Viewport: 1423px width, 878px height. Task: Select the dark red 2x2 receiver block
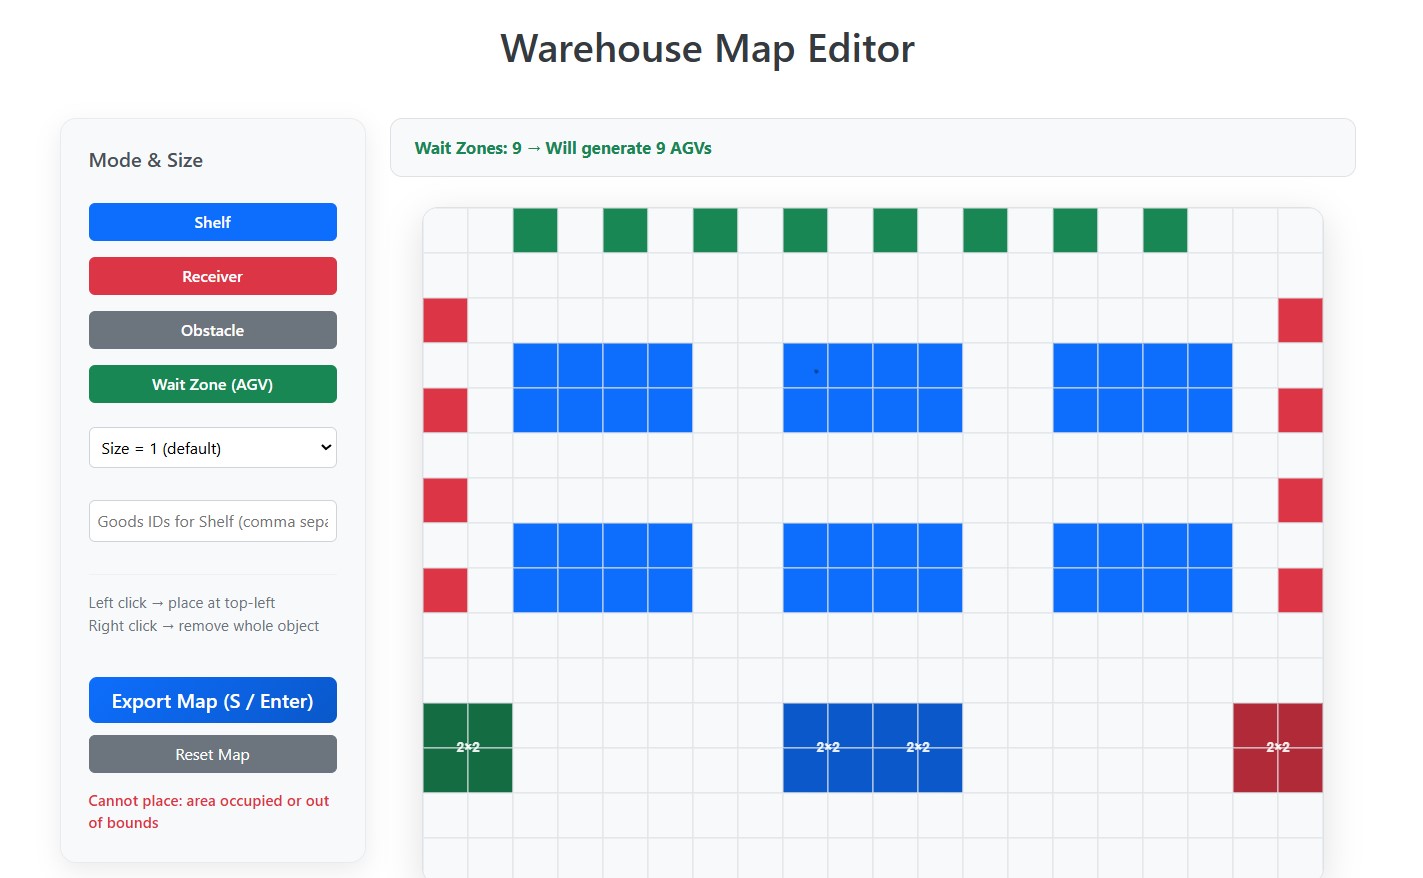pyautogui.click(x=1277, y=747)
